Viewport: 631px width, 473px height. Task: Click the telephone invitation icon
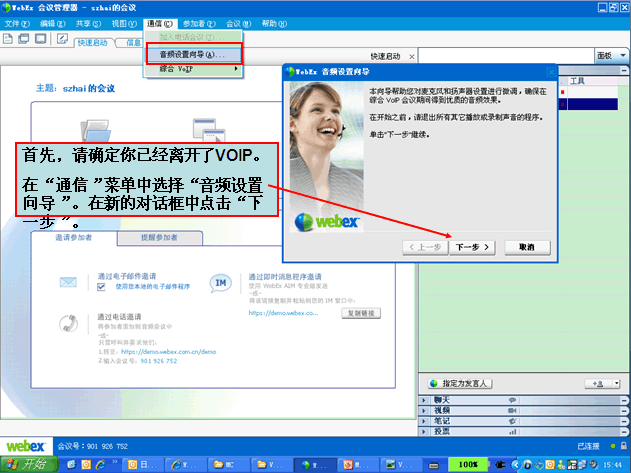[x=68, y=323]
